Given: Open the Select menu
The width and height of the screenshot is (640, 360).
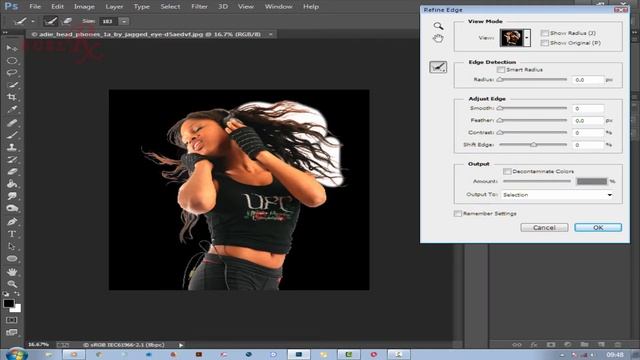Looking at the screenshot, I should (x=170, y=7).
